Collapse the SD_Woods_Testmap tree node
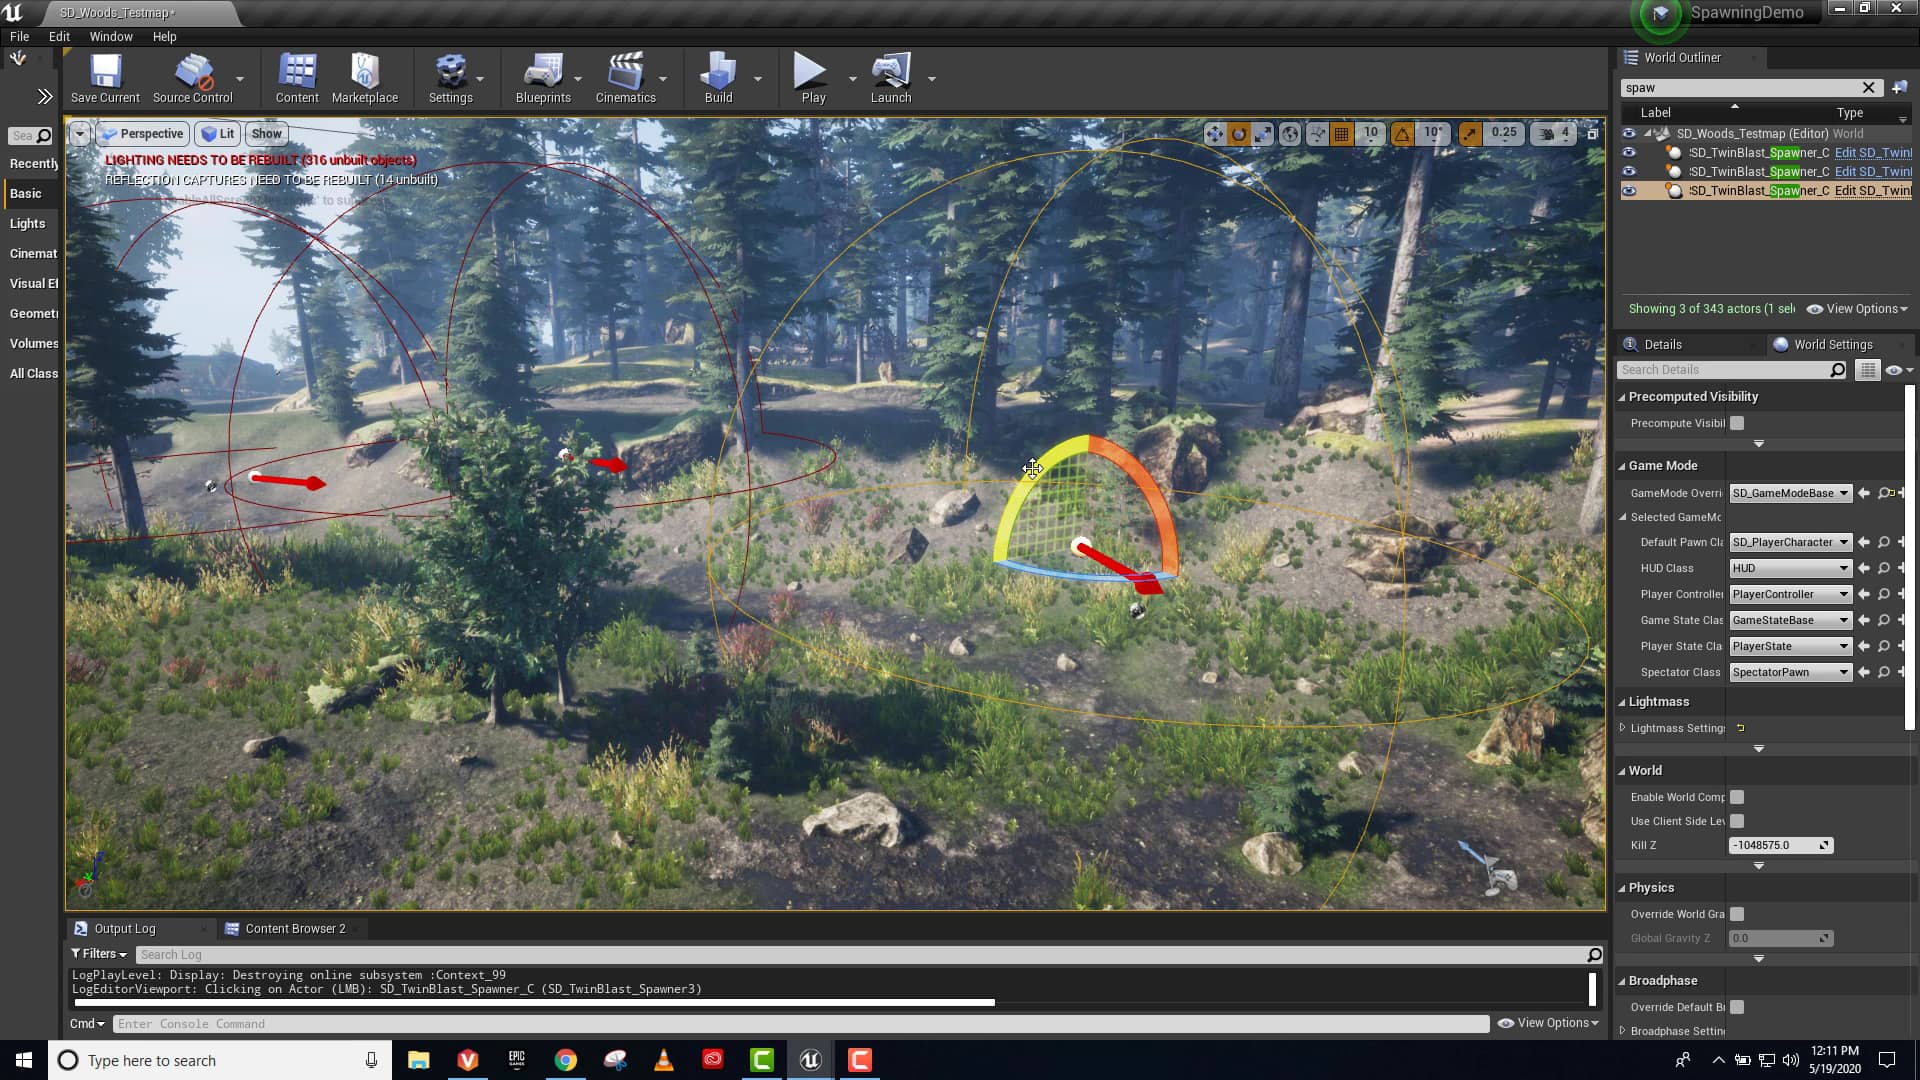Viewport: 1920px width, 1080px height. (x=1646, y=133)
